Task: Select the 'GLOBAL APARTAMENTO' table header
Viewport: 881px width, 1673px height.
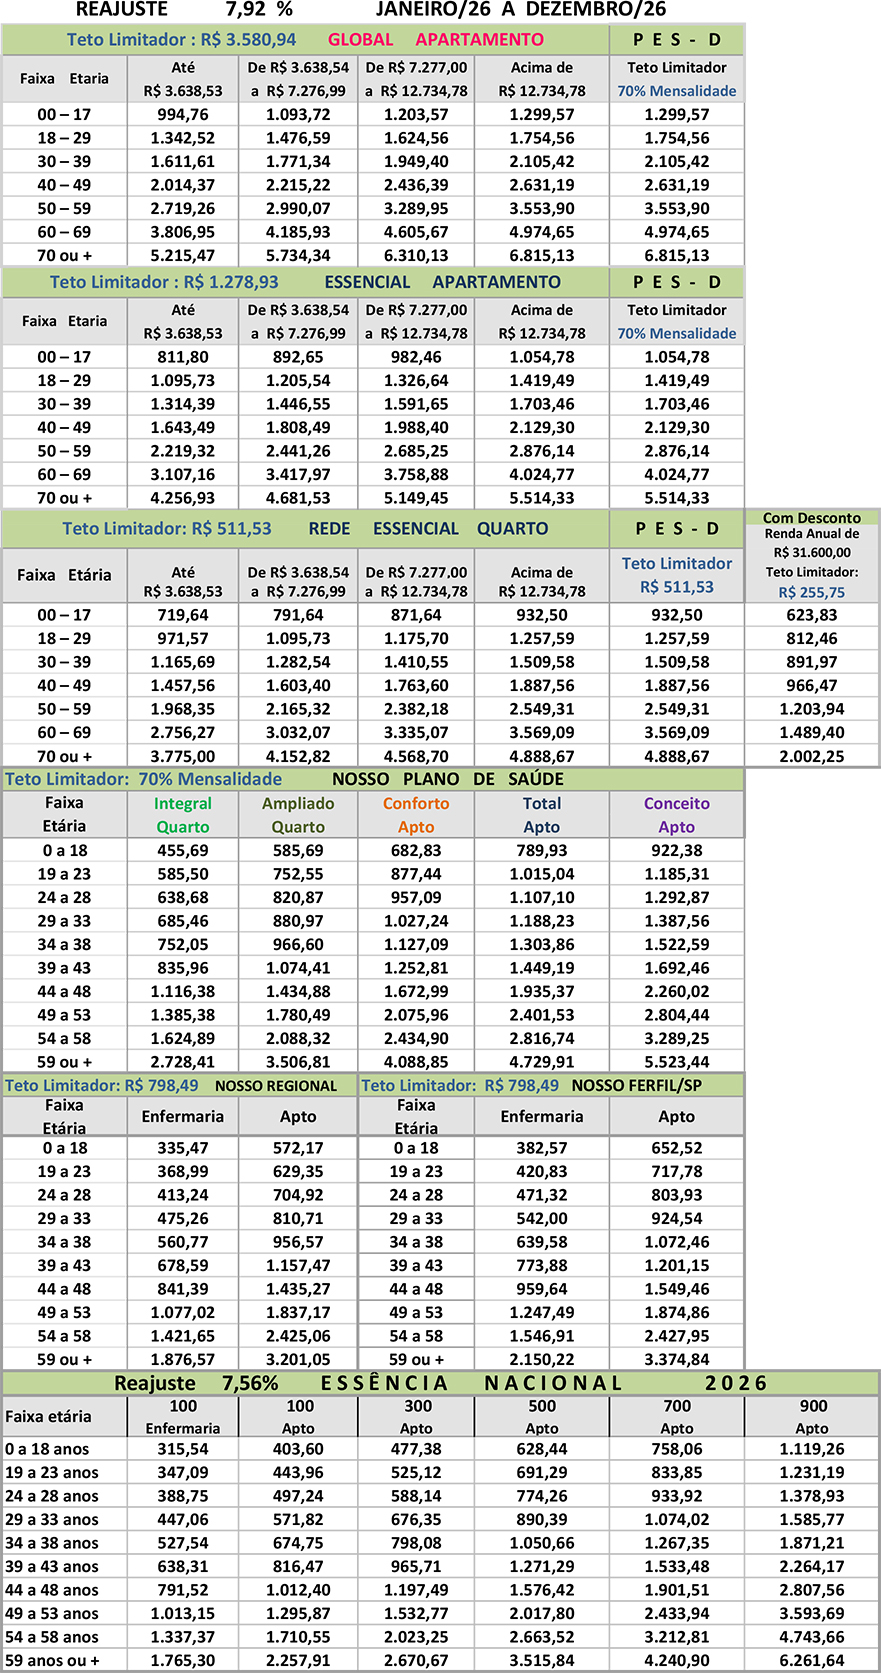Action: pyautogui.click(x=435, y=40)
